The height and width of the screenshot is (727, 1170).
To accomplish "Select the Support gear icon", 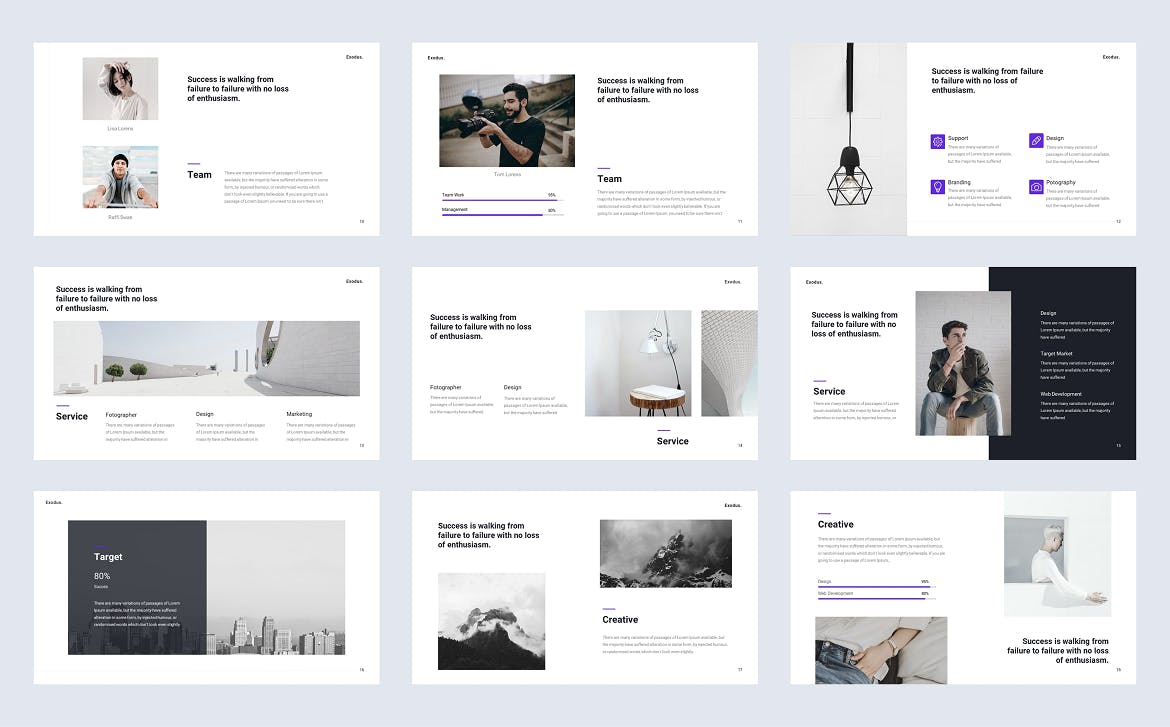I will point(936,143).
